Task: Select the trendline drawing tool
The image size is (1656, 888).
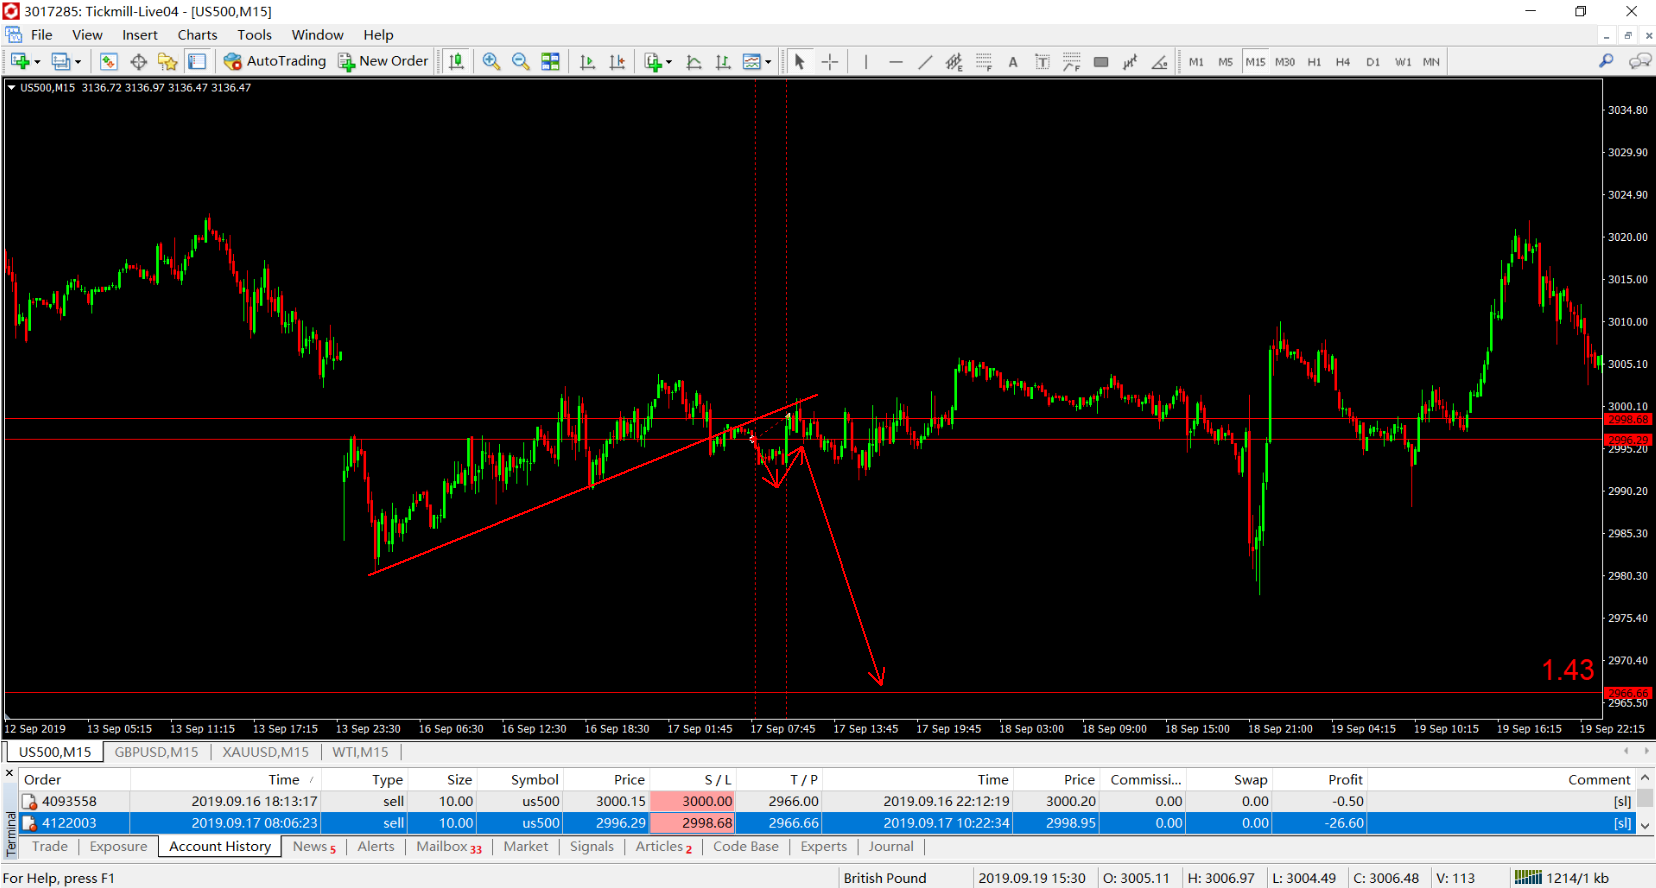Action: tap(925, 62)
